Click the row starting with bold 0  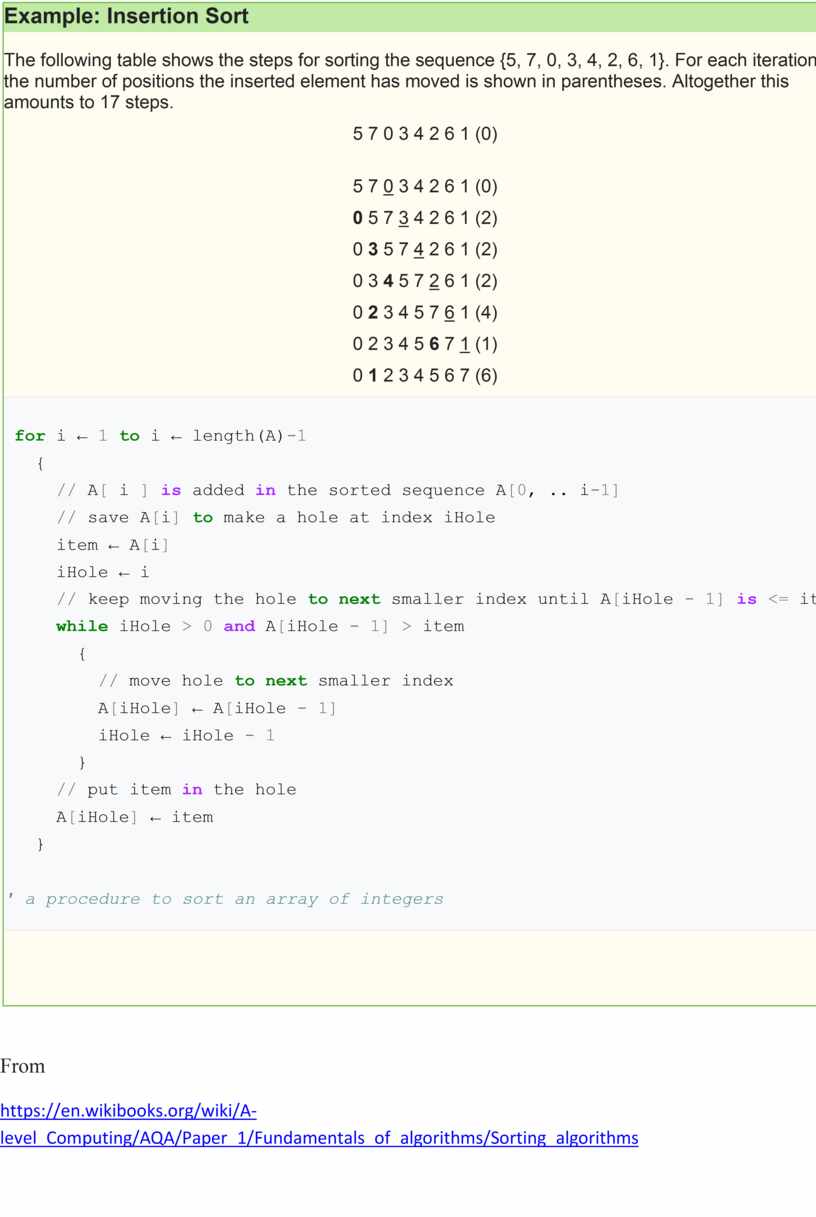point(424,218)
